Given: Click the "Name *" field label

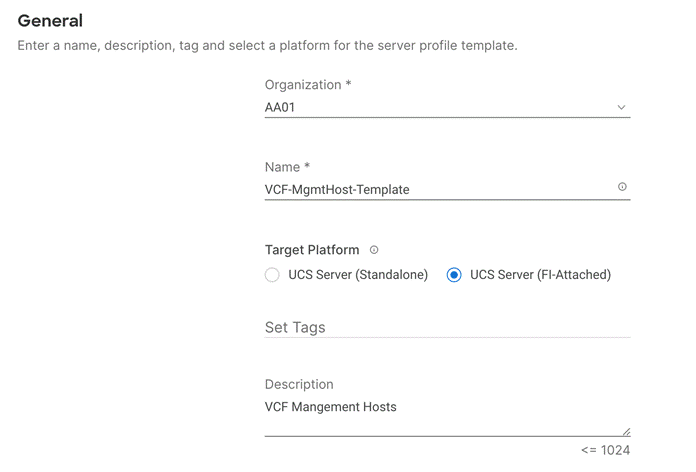Looking at the screenshot, I should (288, 167).
